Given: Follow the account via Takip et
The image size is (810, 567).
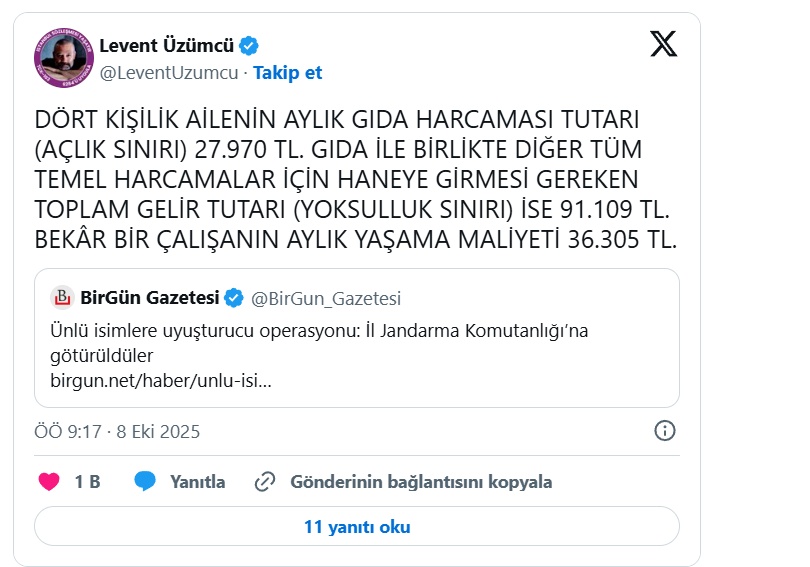Looking at the screenshot, I should point(288,73).
